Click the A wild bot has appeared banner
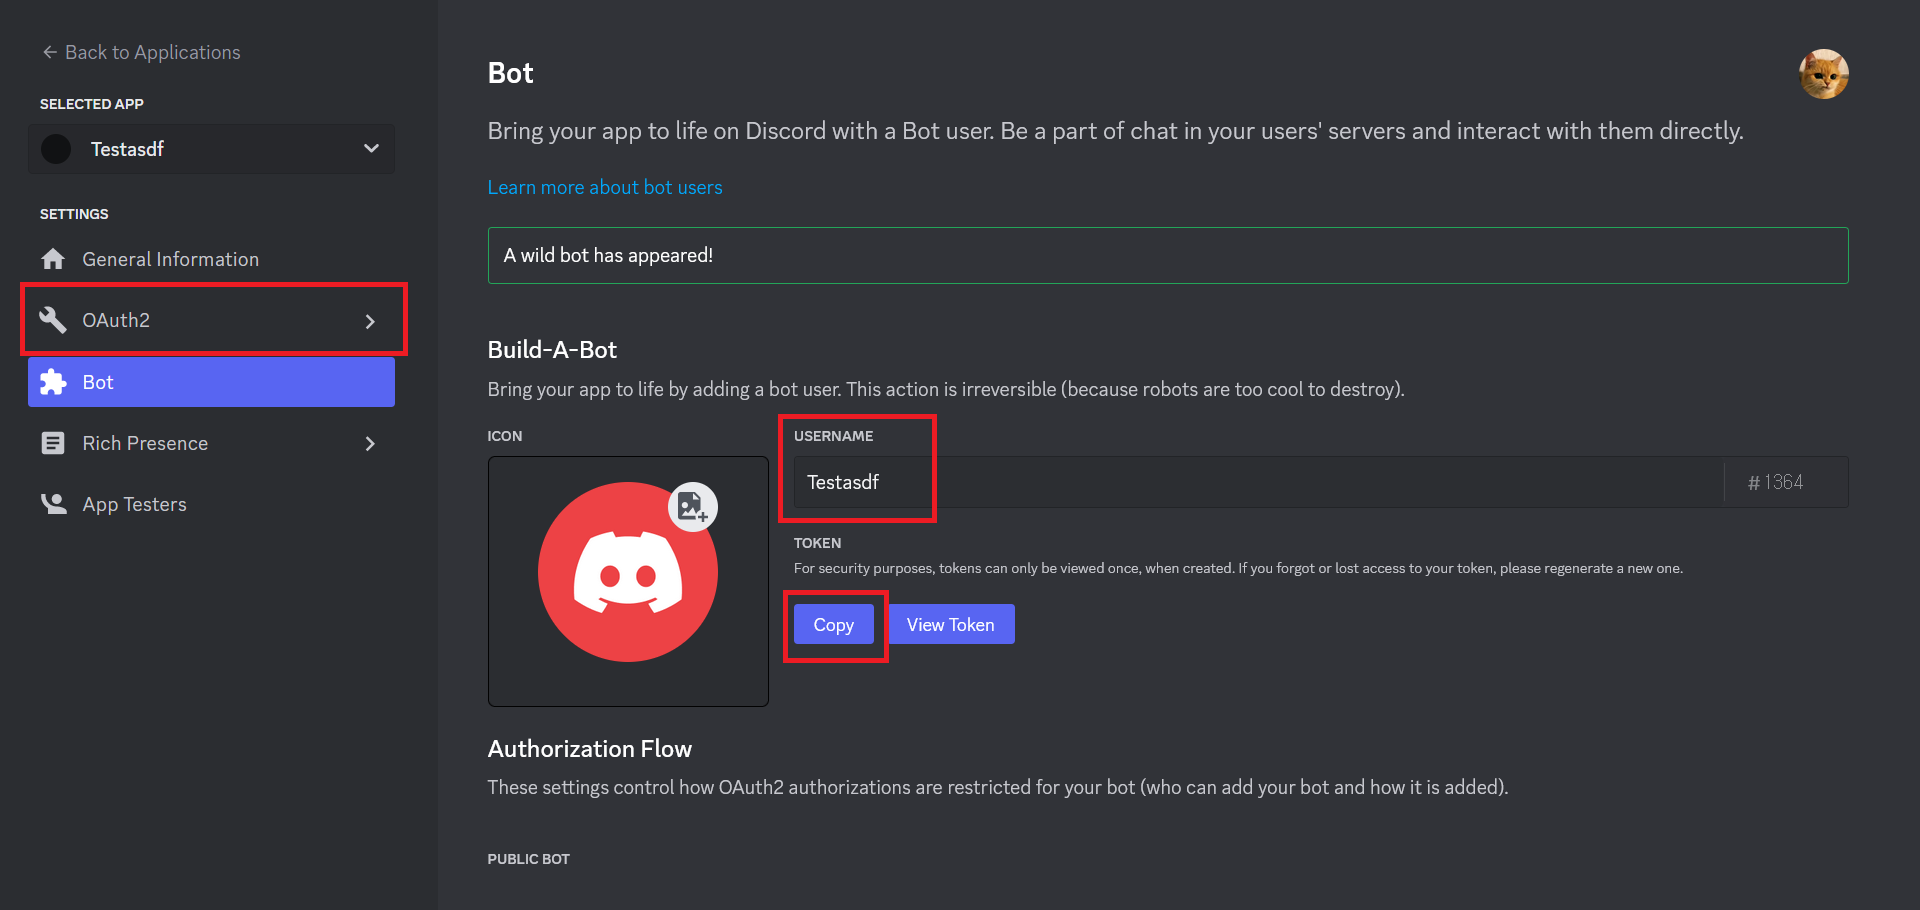This screenshot has width=1920, height=910. 1168,255
